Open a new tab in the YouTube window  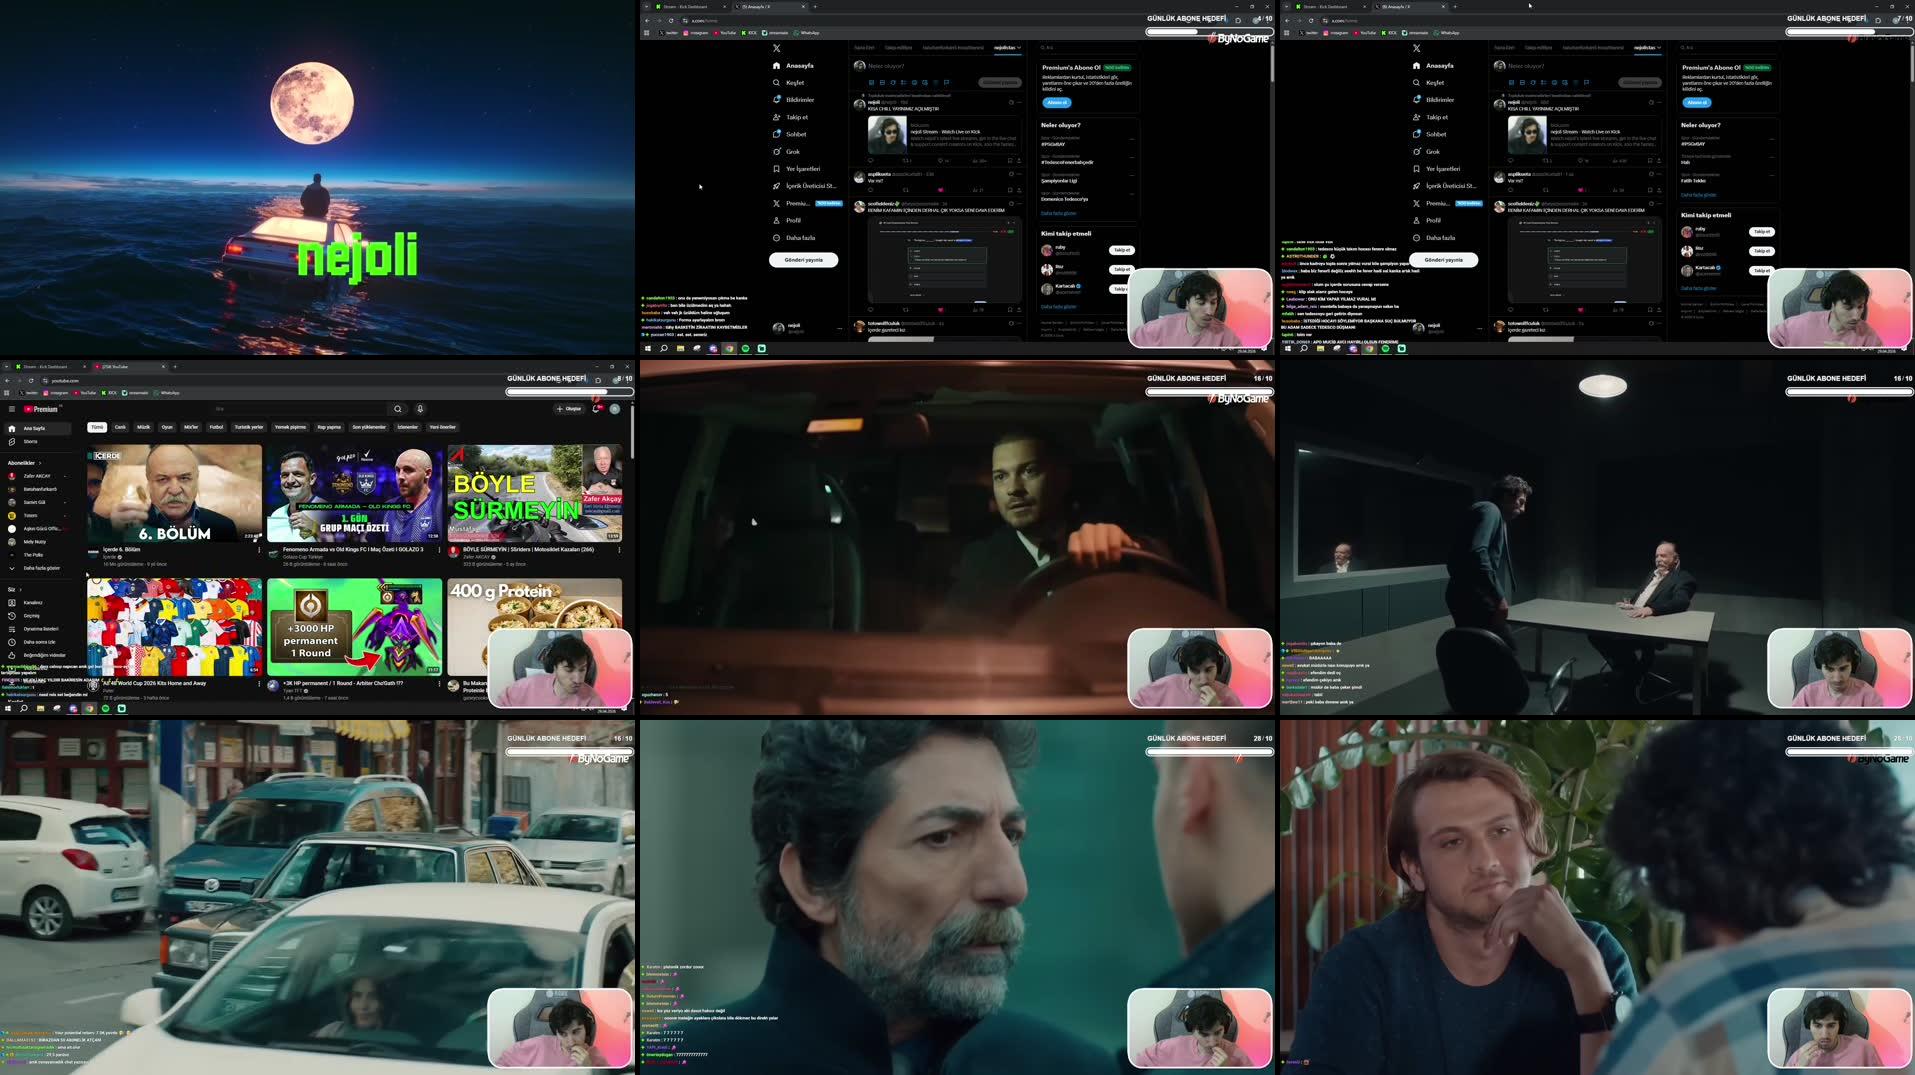(174, 367)
